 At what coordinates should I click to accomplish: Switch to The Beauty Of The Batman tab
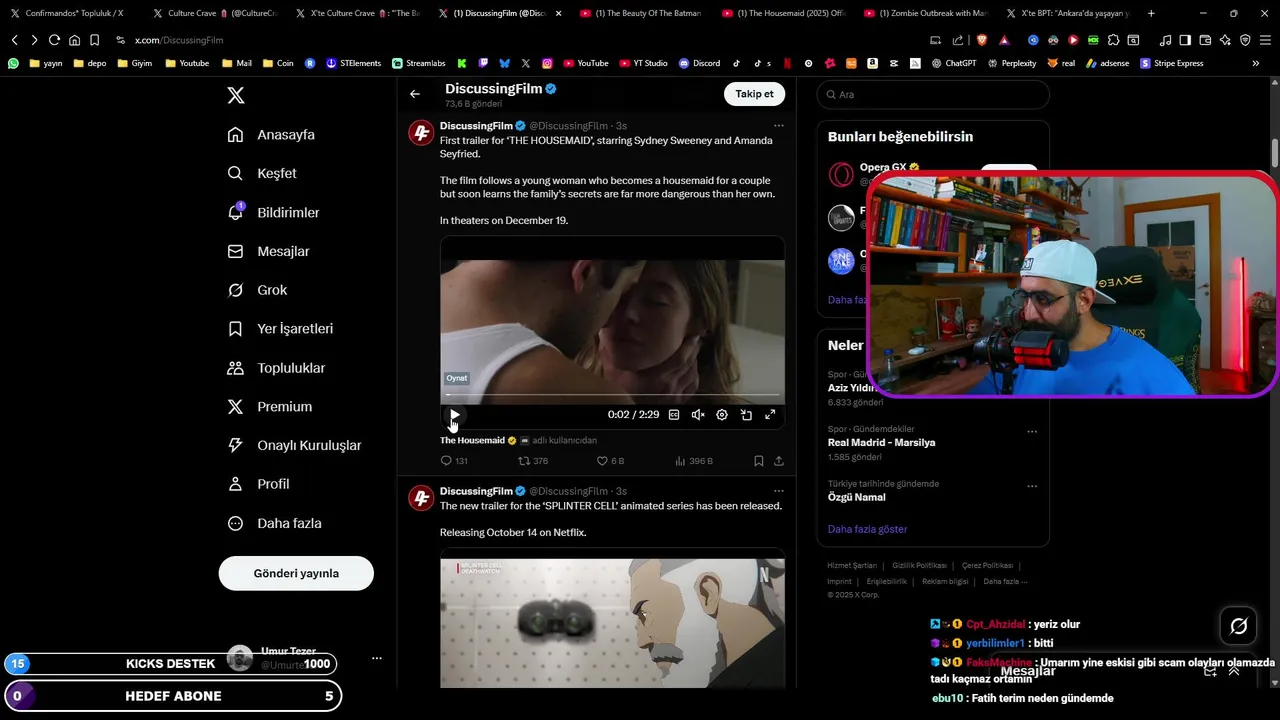point(641,13)
